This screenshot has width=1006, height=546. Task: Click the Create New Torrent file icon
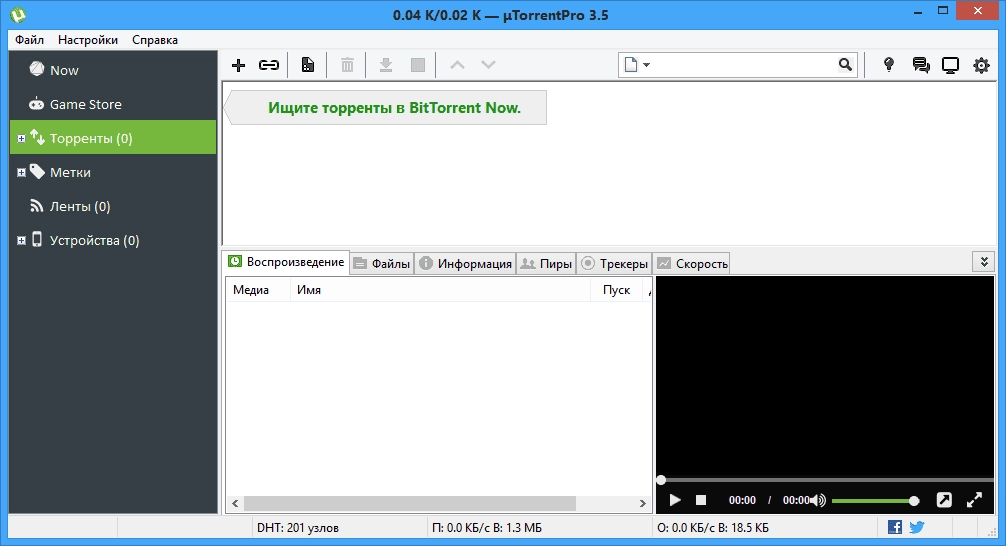[308, 65]
